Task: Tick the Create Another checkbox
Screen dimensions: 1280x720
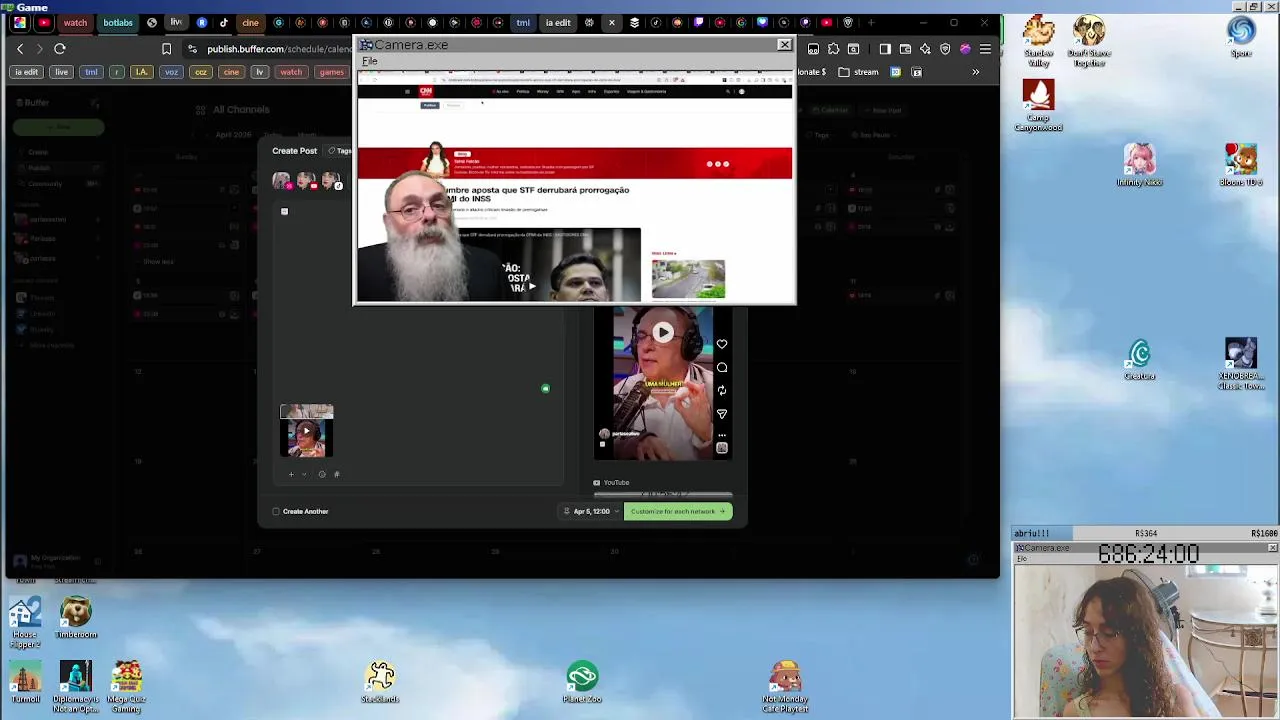Action: coord(276,511)
